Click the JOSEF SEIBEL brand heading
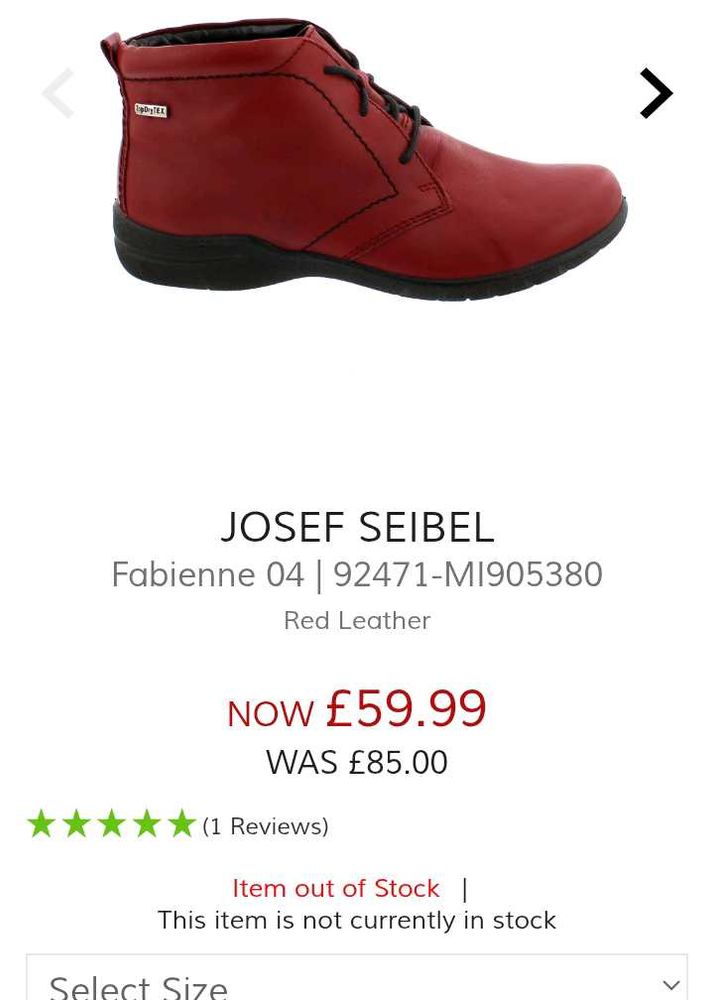The width and height of the screenshot is (714, 1000). (x=357, y=527)
